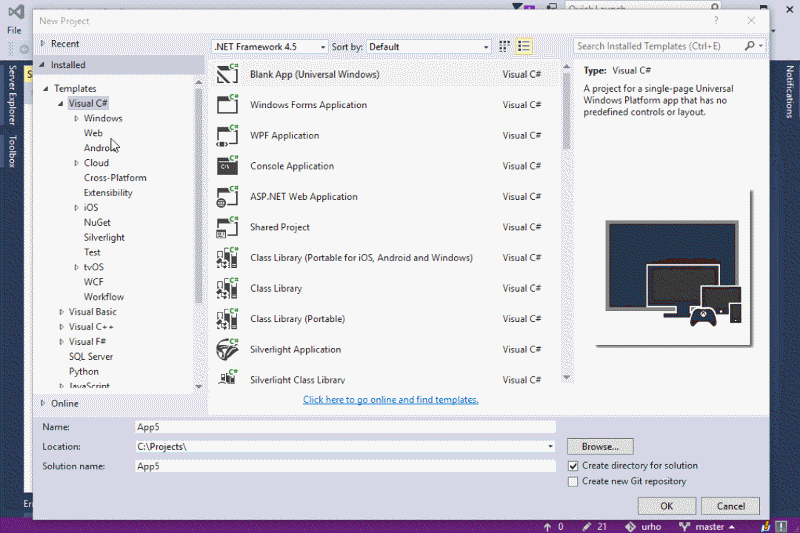The width and height of the screenshot is (800, 533).
Task: Click the template list scroll down arrow
Action: [x=566, y=377]
